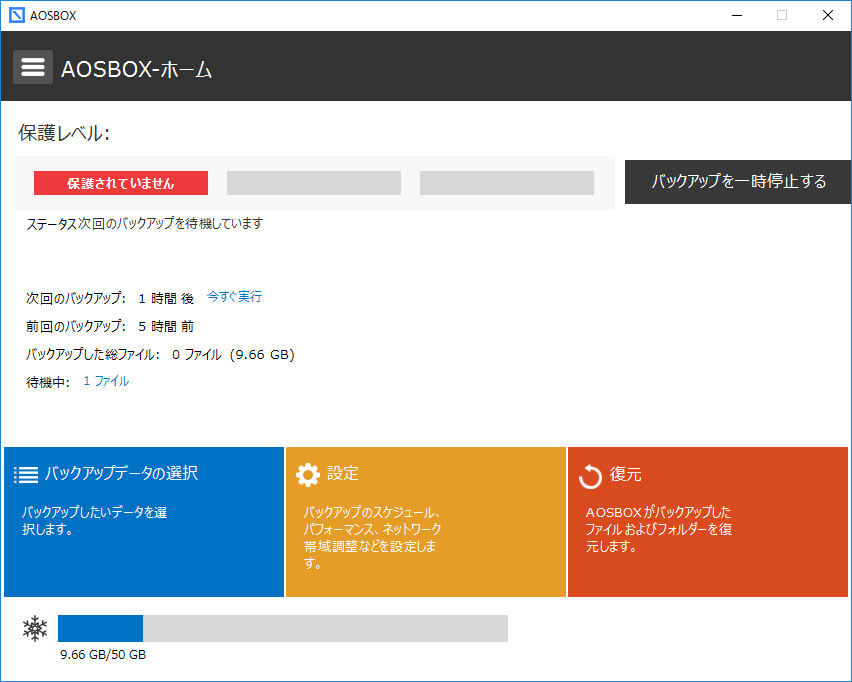Click the 9.66 GB/50 GB storage text
Viewport: 852px width, 682px height.
(103, 655)
